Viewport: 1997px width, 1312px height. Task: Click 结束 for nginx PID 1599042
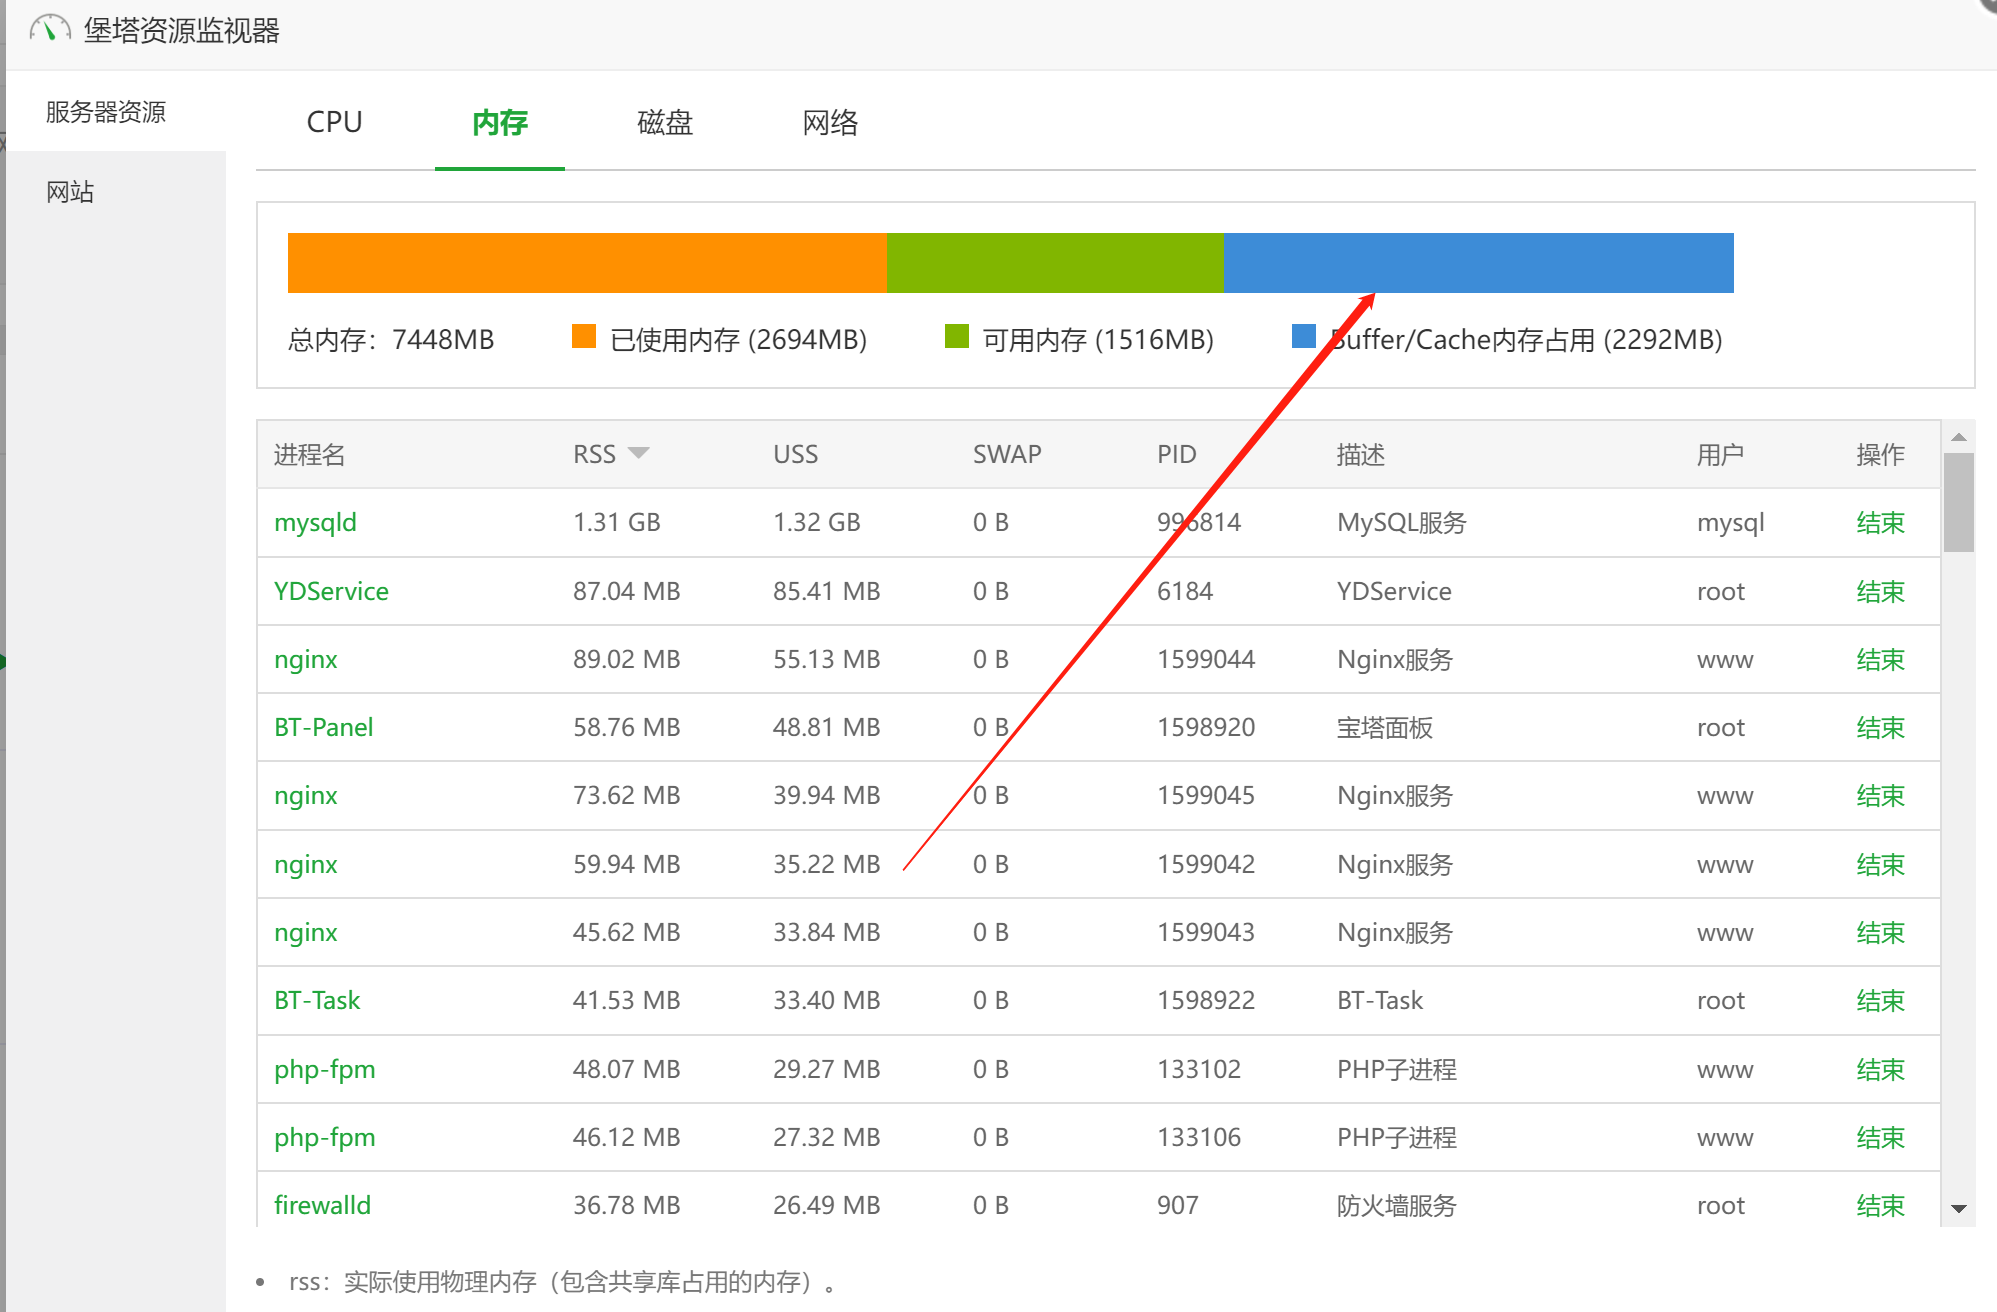(x=1880, y=865)
